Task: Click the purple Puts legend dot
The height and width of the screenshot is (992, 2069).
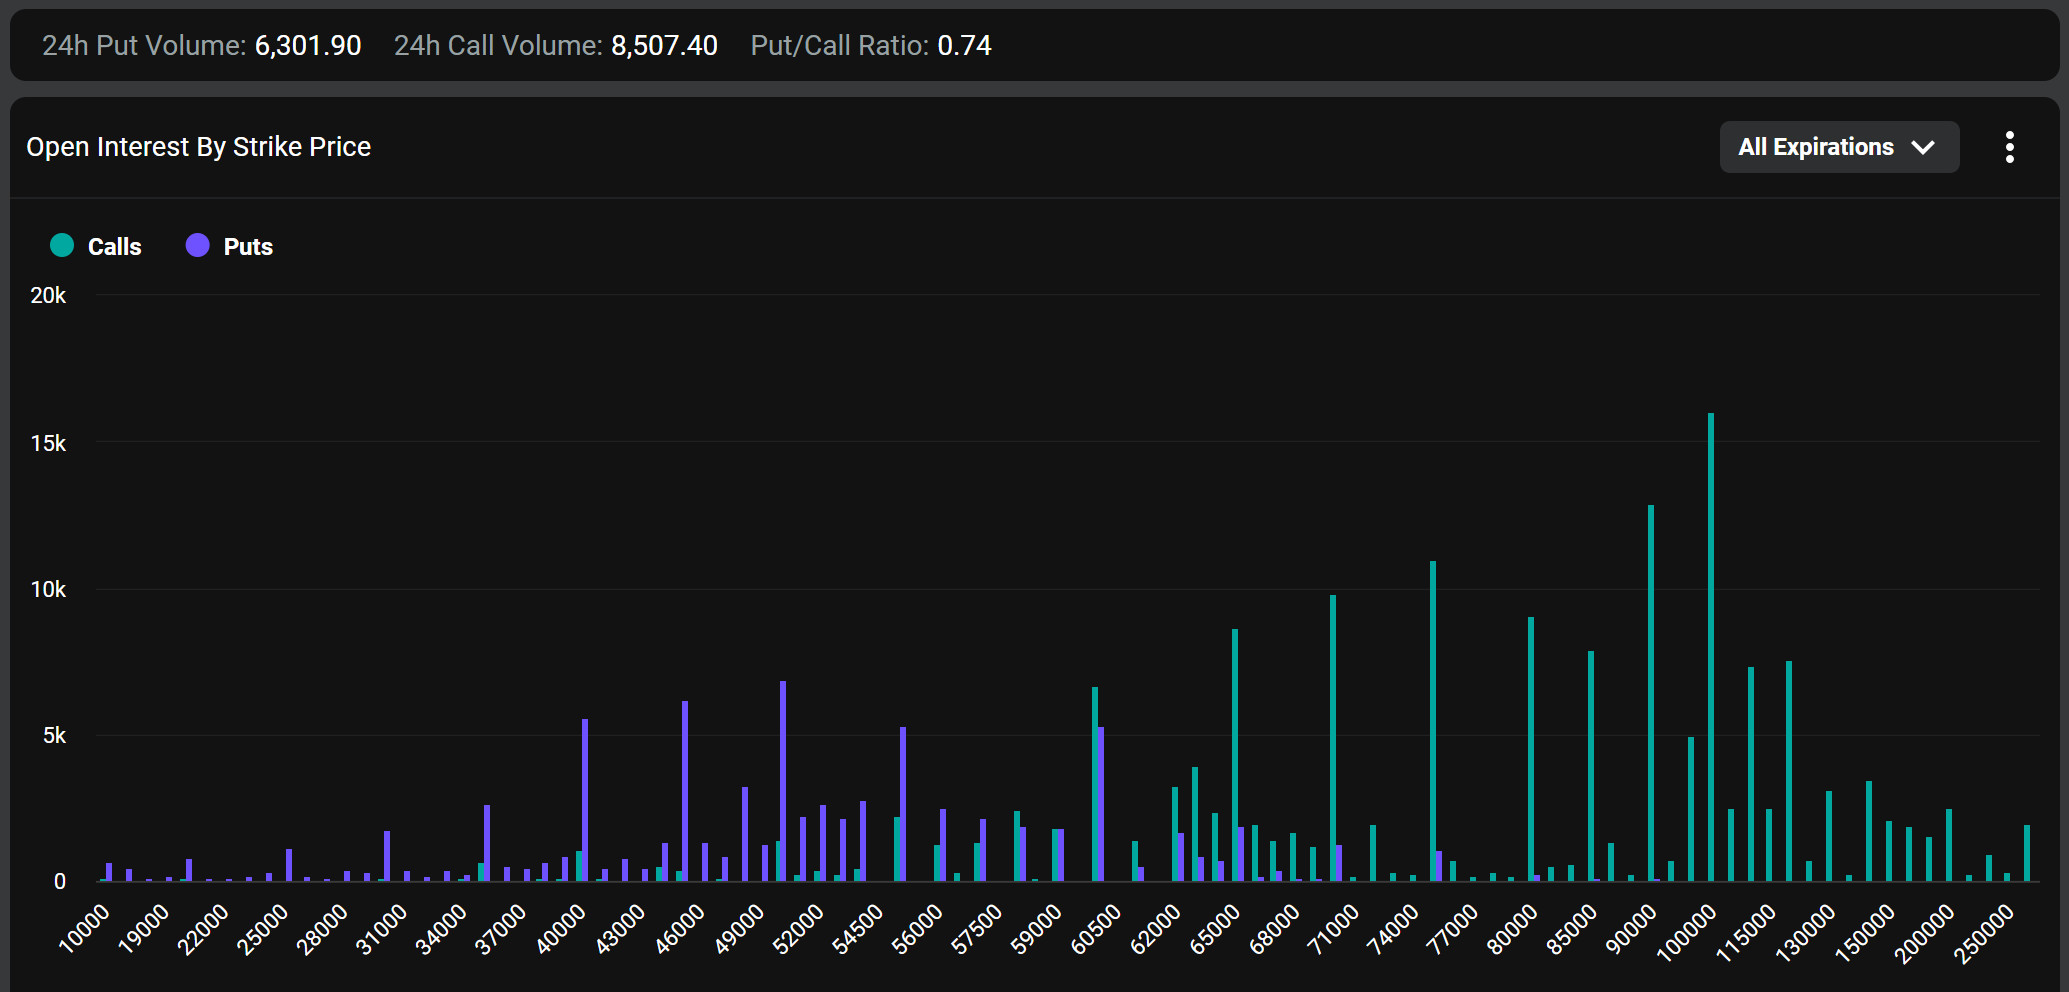Action: click(x=198, y=245)
